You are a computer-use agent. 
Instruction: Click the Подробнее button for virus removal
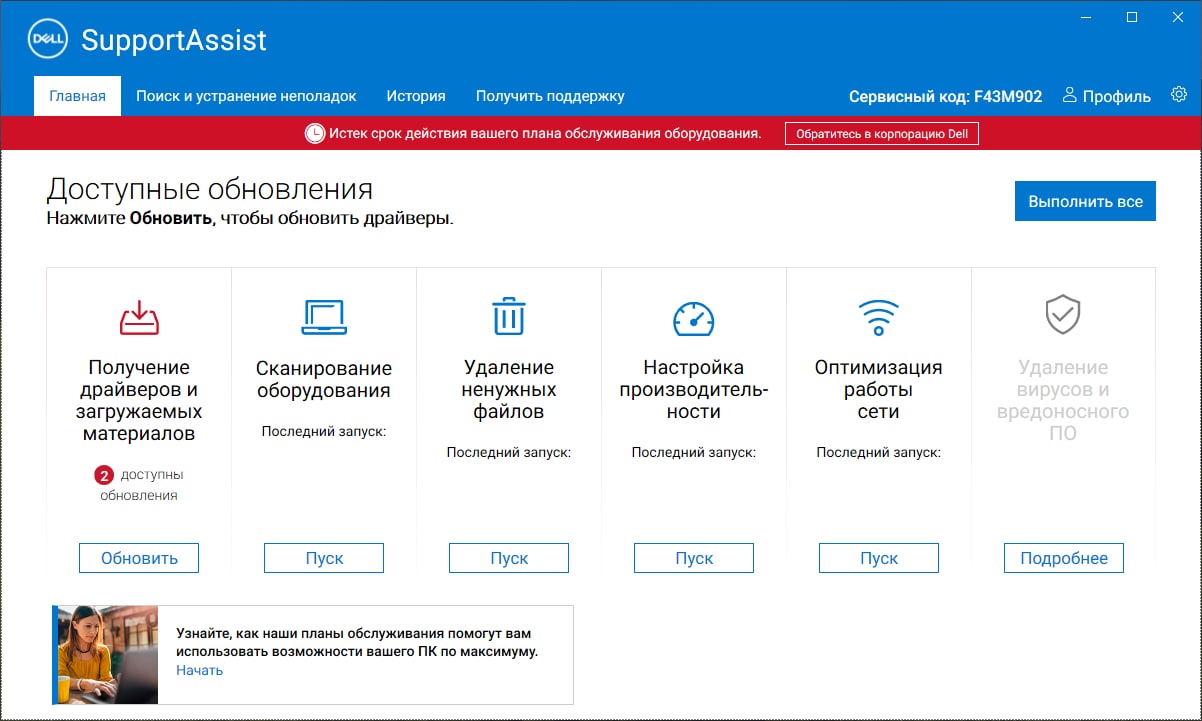coord(1064,558)
